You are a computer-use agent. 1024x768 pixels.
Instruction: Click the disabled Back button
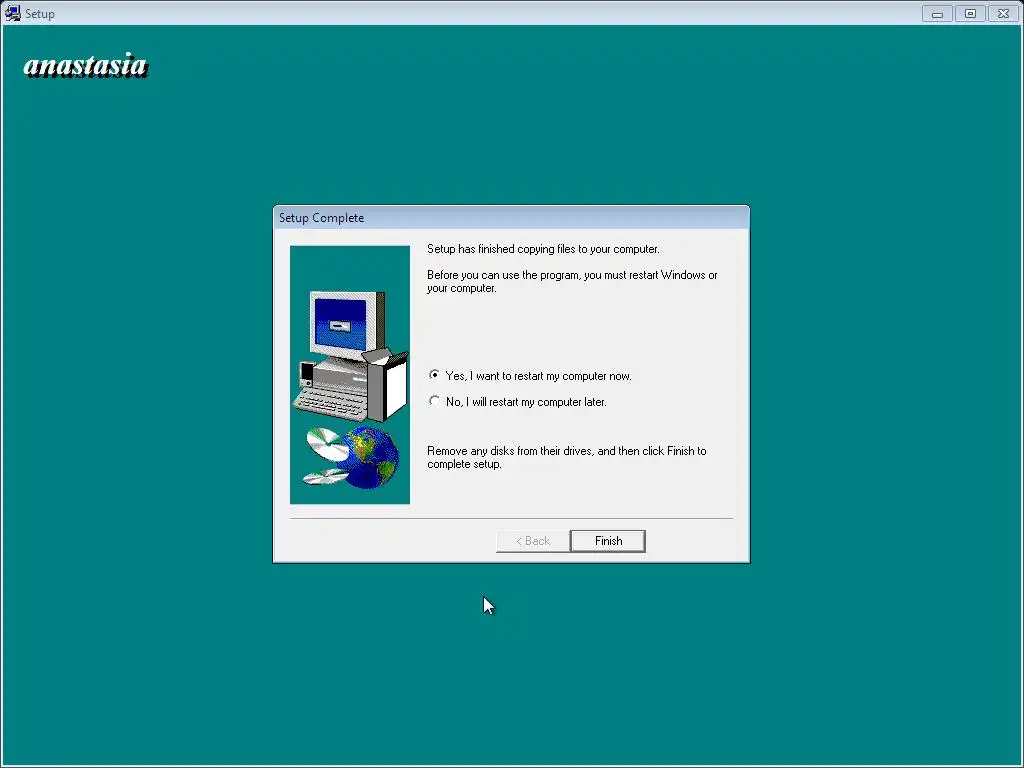(x=533, y=541)
